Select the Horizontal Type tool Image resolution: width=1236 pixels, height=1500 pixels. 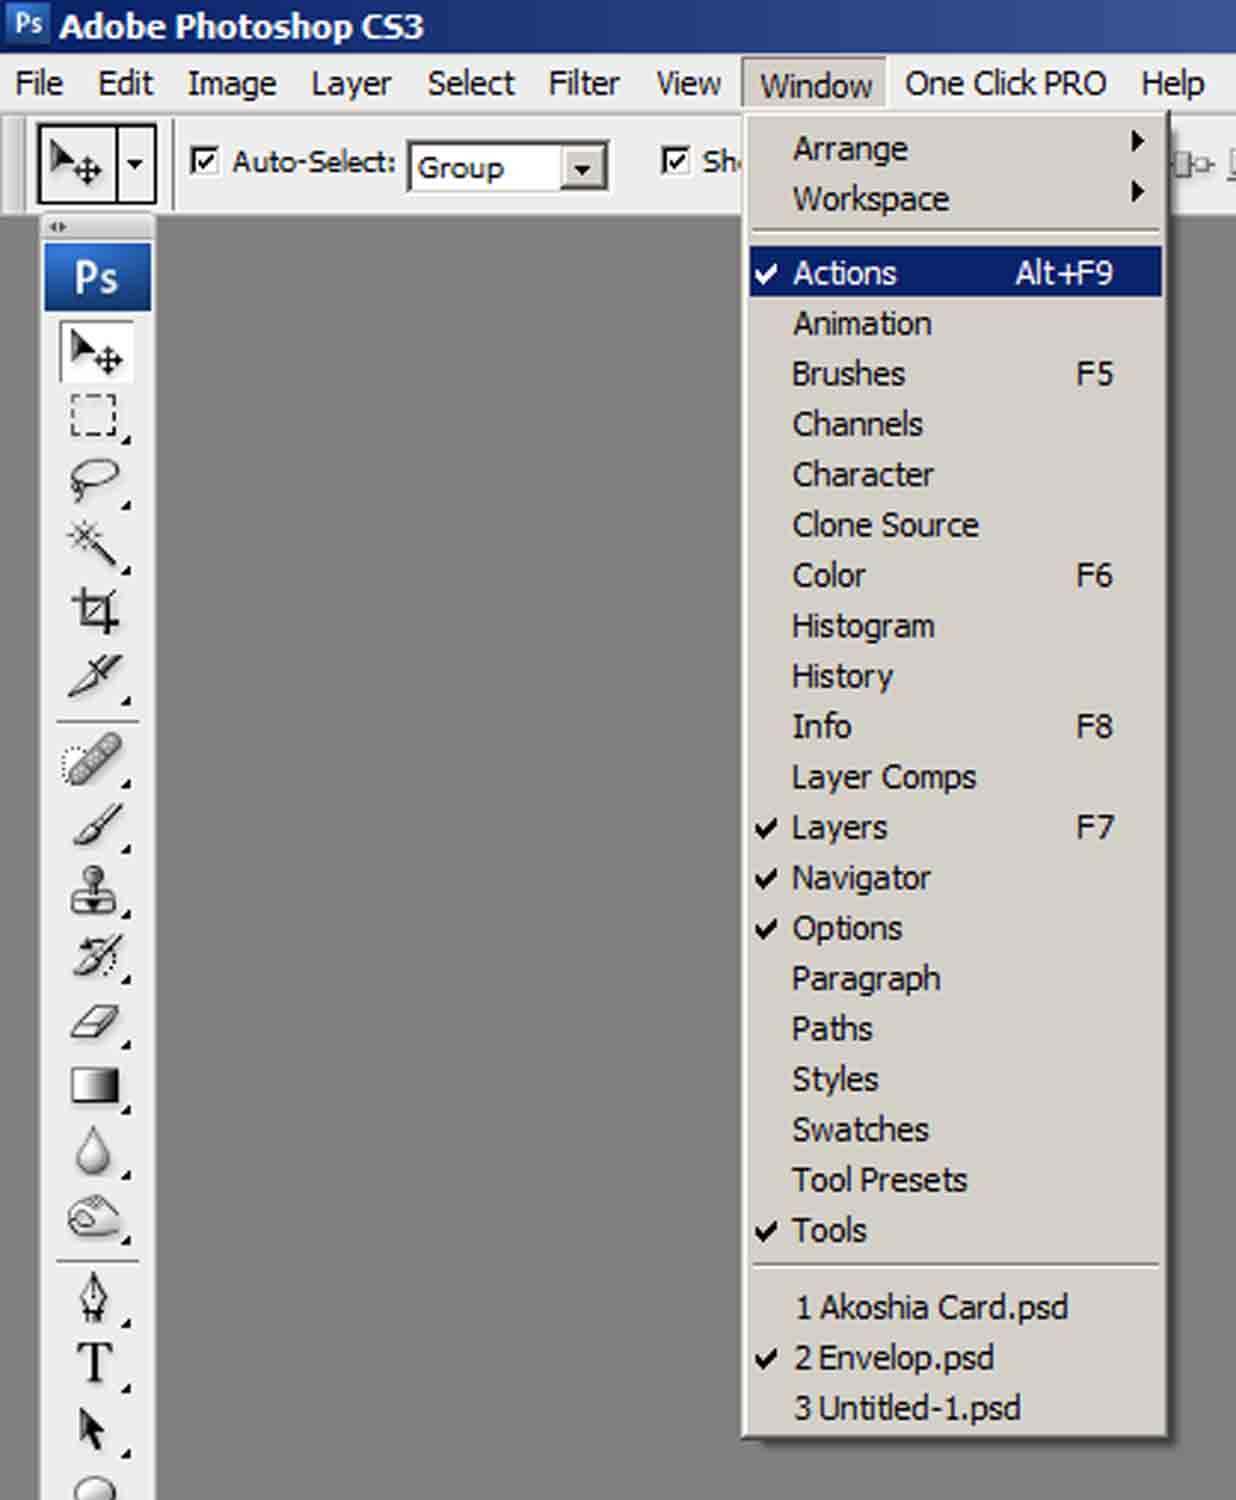[95, 1362]
